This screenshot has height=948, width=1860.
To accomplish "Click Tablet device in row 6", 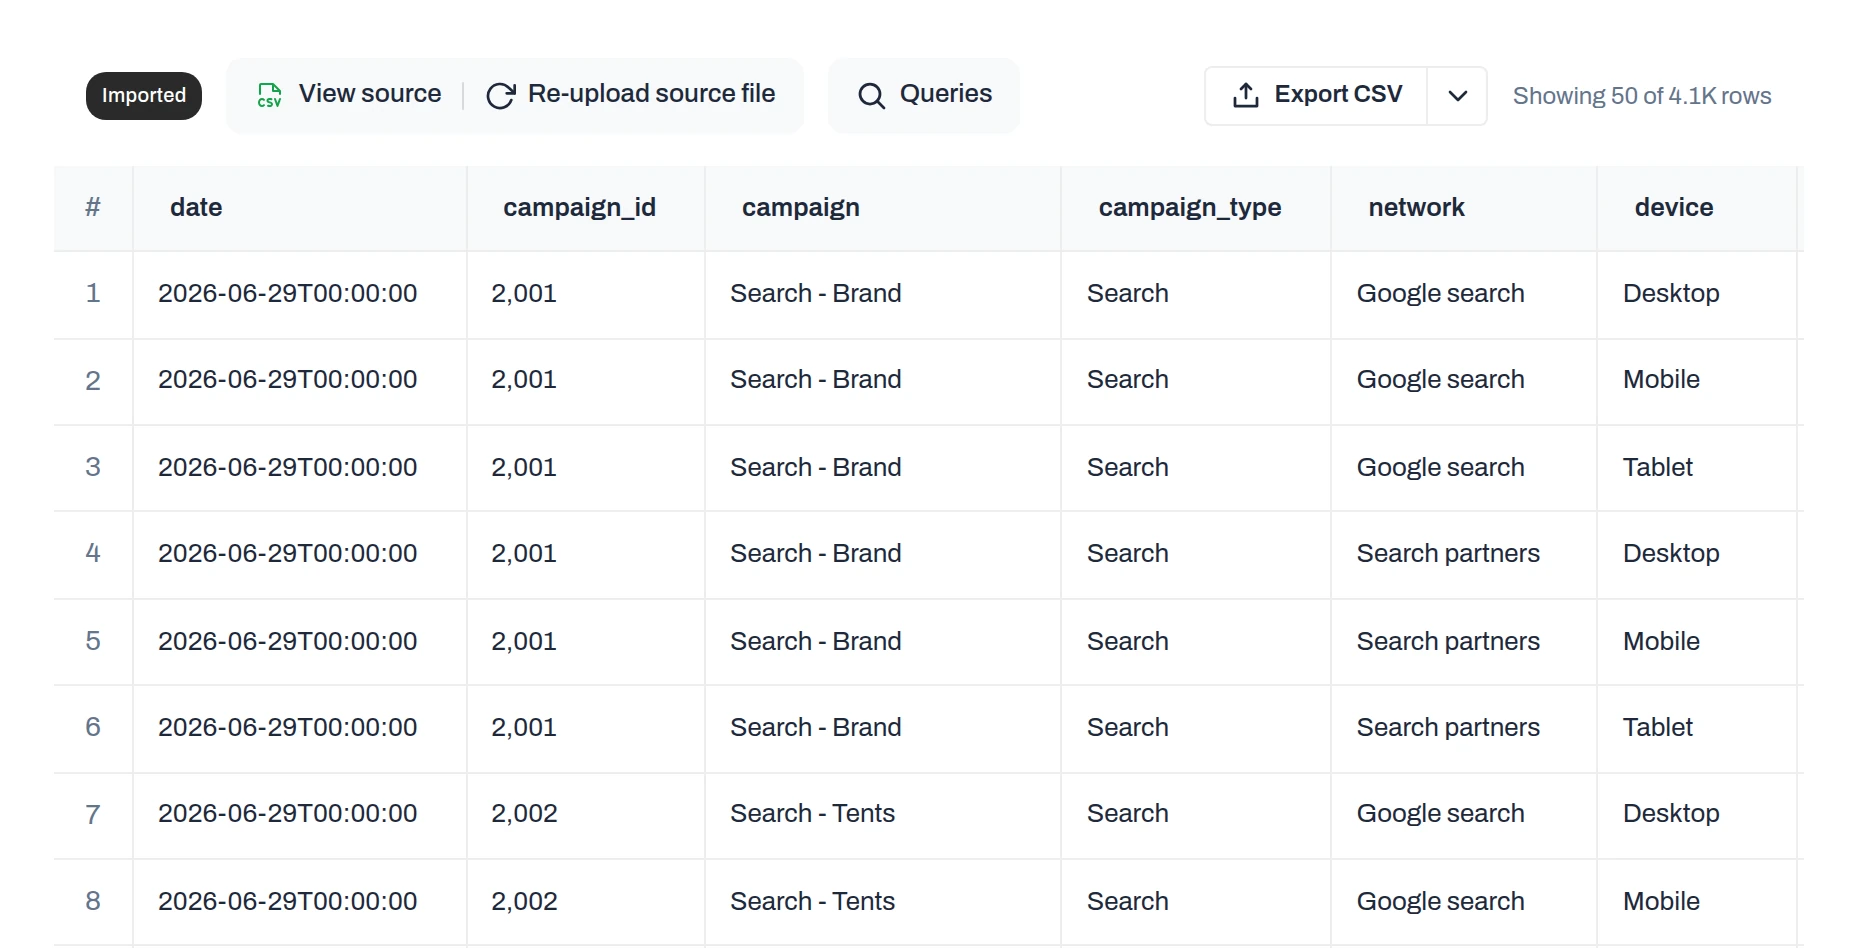I will point(1658,727).
